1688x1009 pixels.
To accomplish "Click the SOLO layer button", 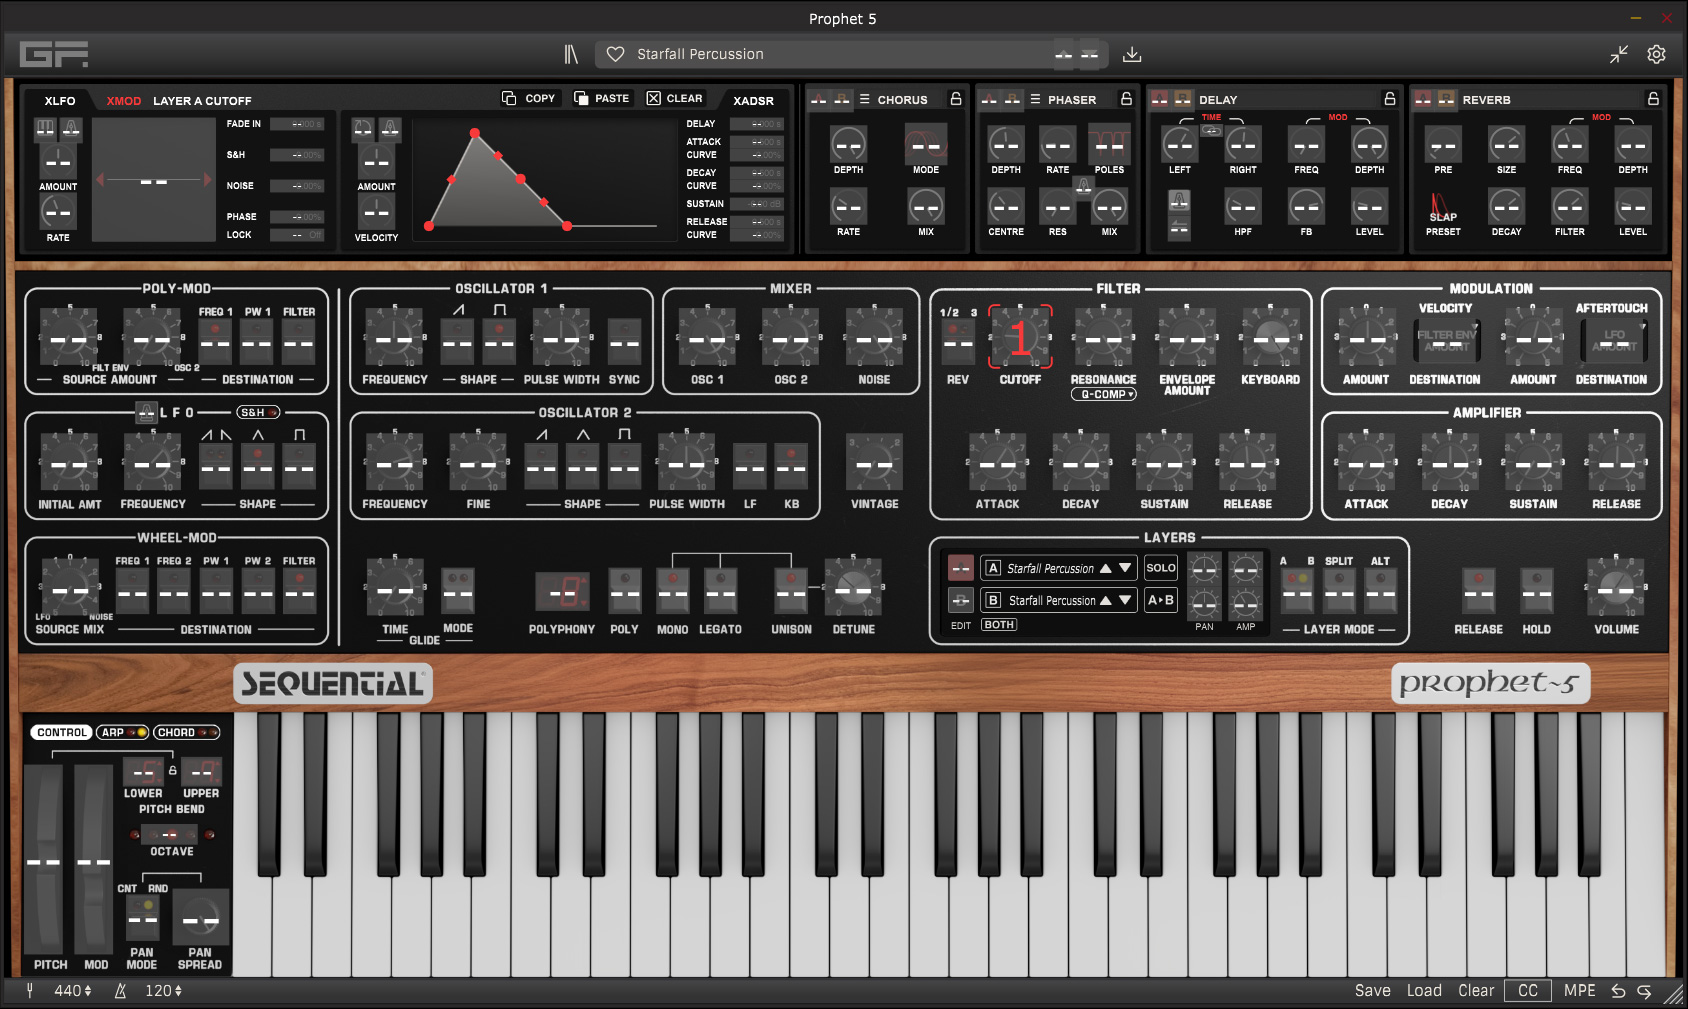I will click(x=1161, y=568).
